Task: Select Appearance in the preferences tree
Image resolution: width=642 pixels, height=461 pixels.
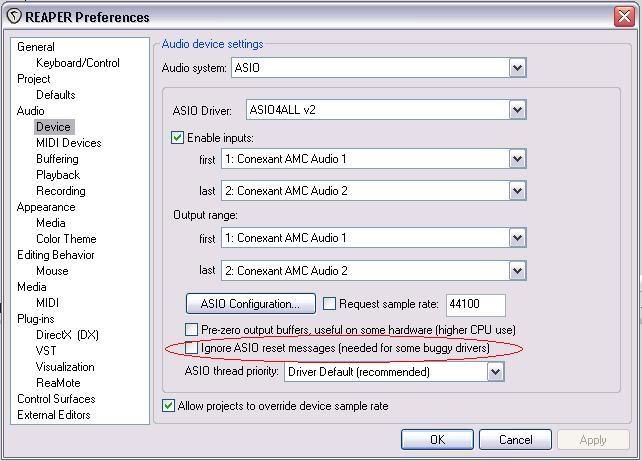Action: [x=46, y=207]
